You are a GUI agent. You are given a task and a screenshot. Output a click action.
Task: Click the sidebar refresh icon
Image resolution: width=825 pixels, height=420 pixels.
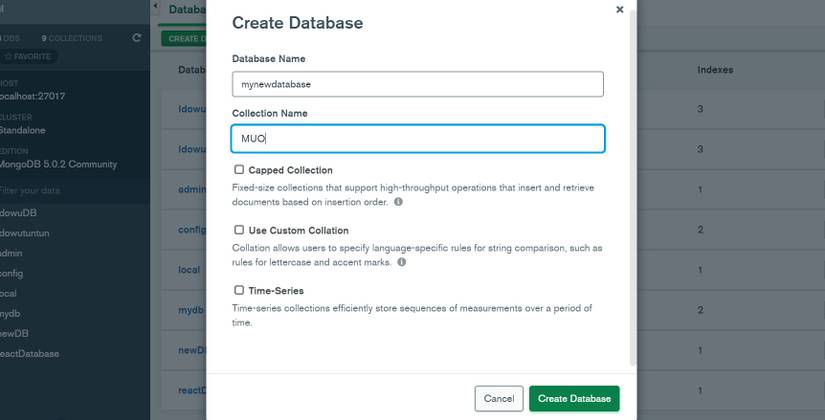(137, 38)
